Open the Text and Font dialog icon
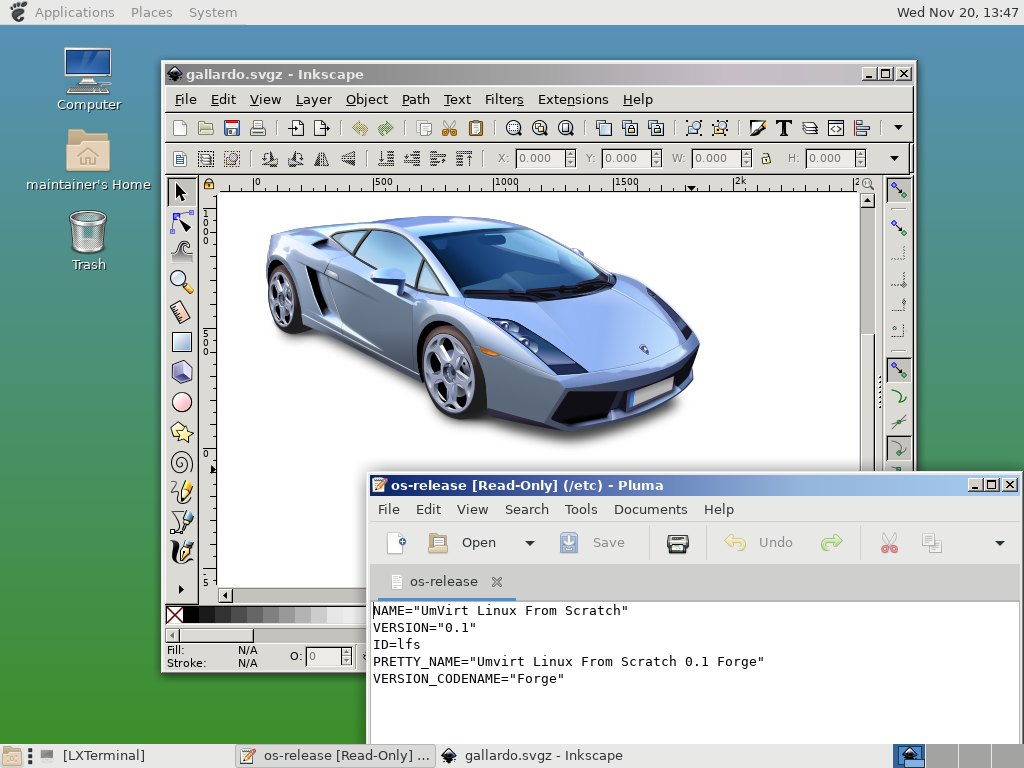Screen dimensions: 1024x768 (x=784, y=128)
